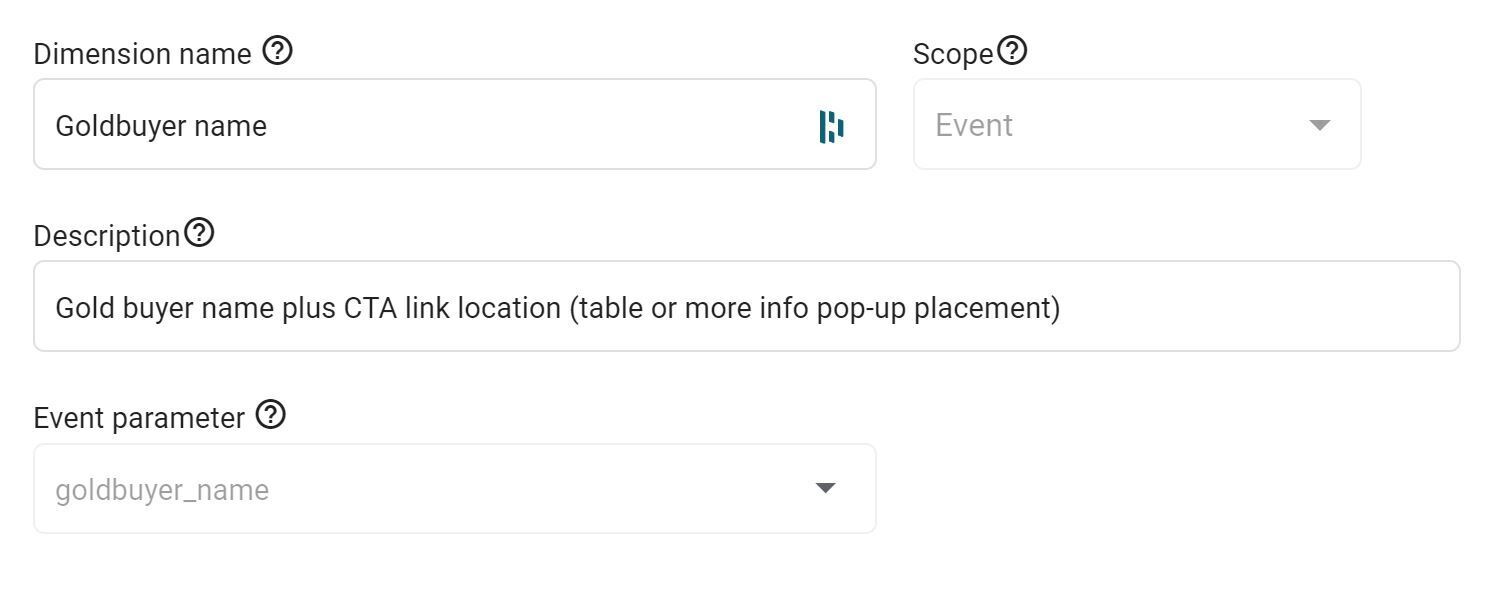This screenshot has width=1498, height=598.
Task: Focus the Description text field
Action: pyautogui.click(x=747, y=306)
